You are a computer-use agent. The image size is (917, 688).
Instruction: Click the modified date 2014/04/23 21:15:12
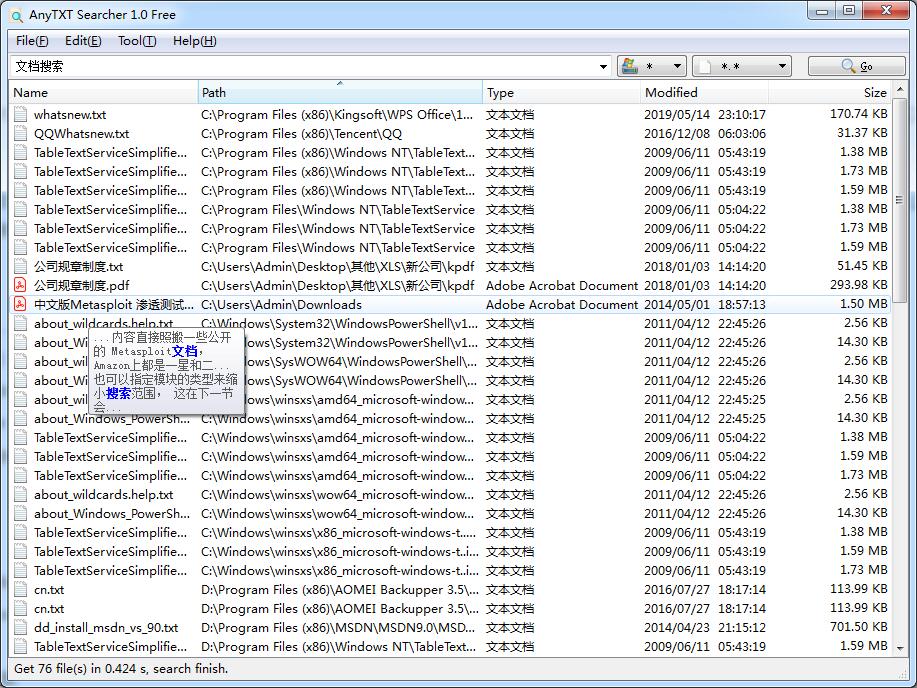tap(705, 628)
